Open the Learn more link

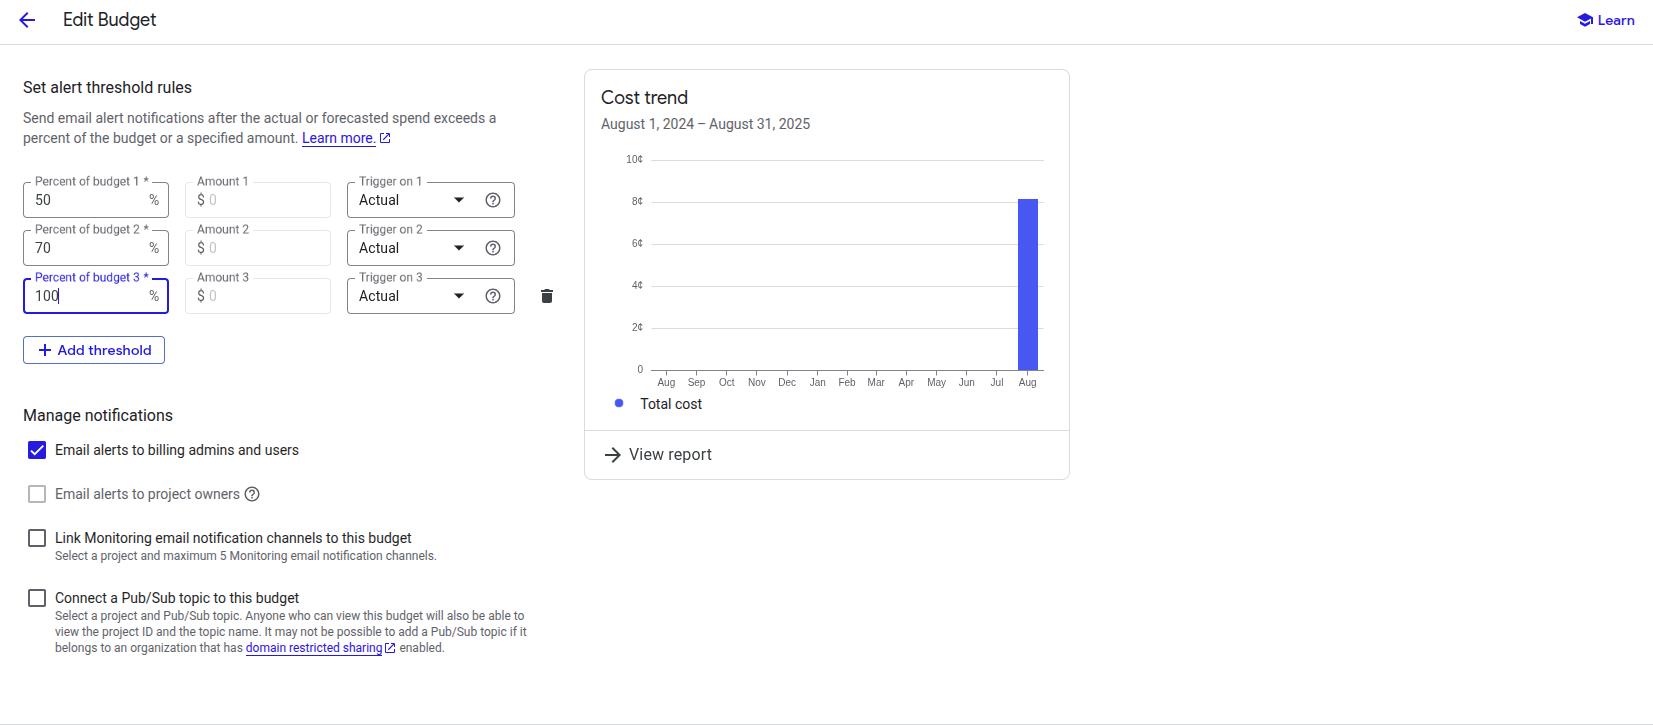coord(338,138)
